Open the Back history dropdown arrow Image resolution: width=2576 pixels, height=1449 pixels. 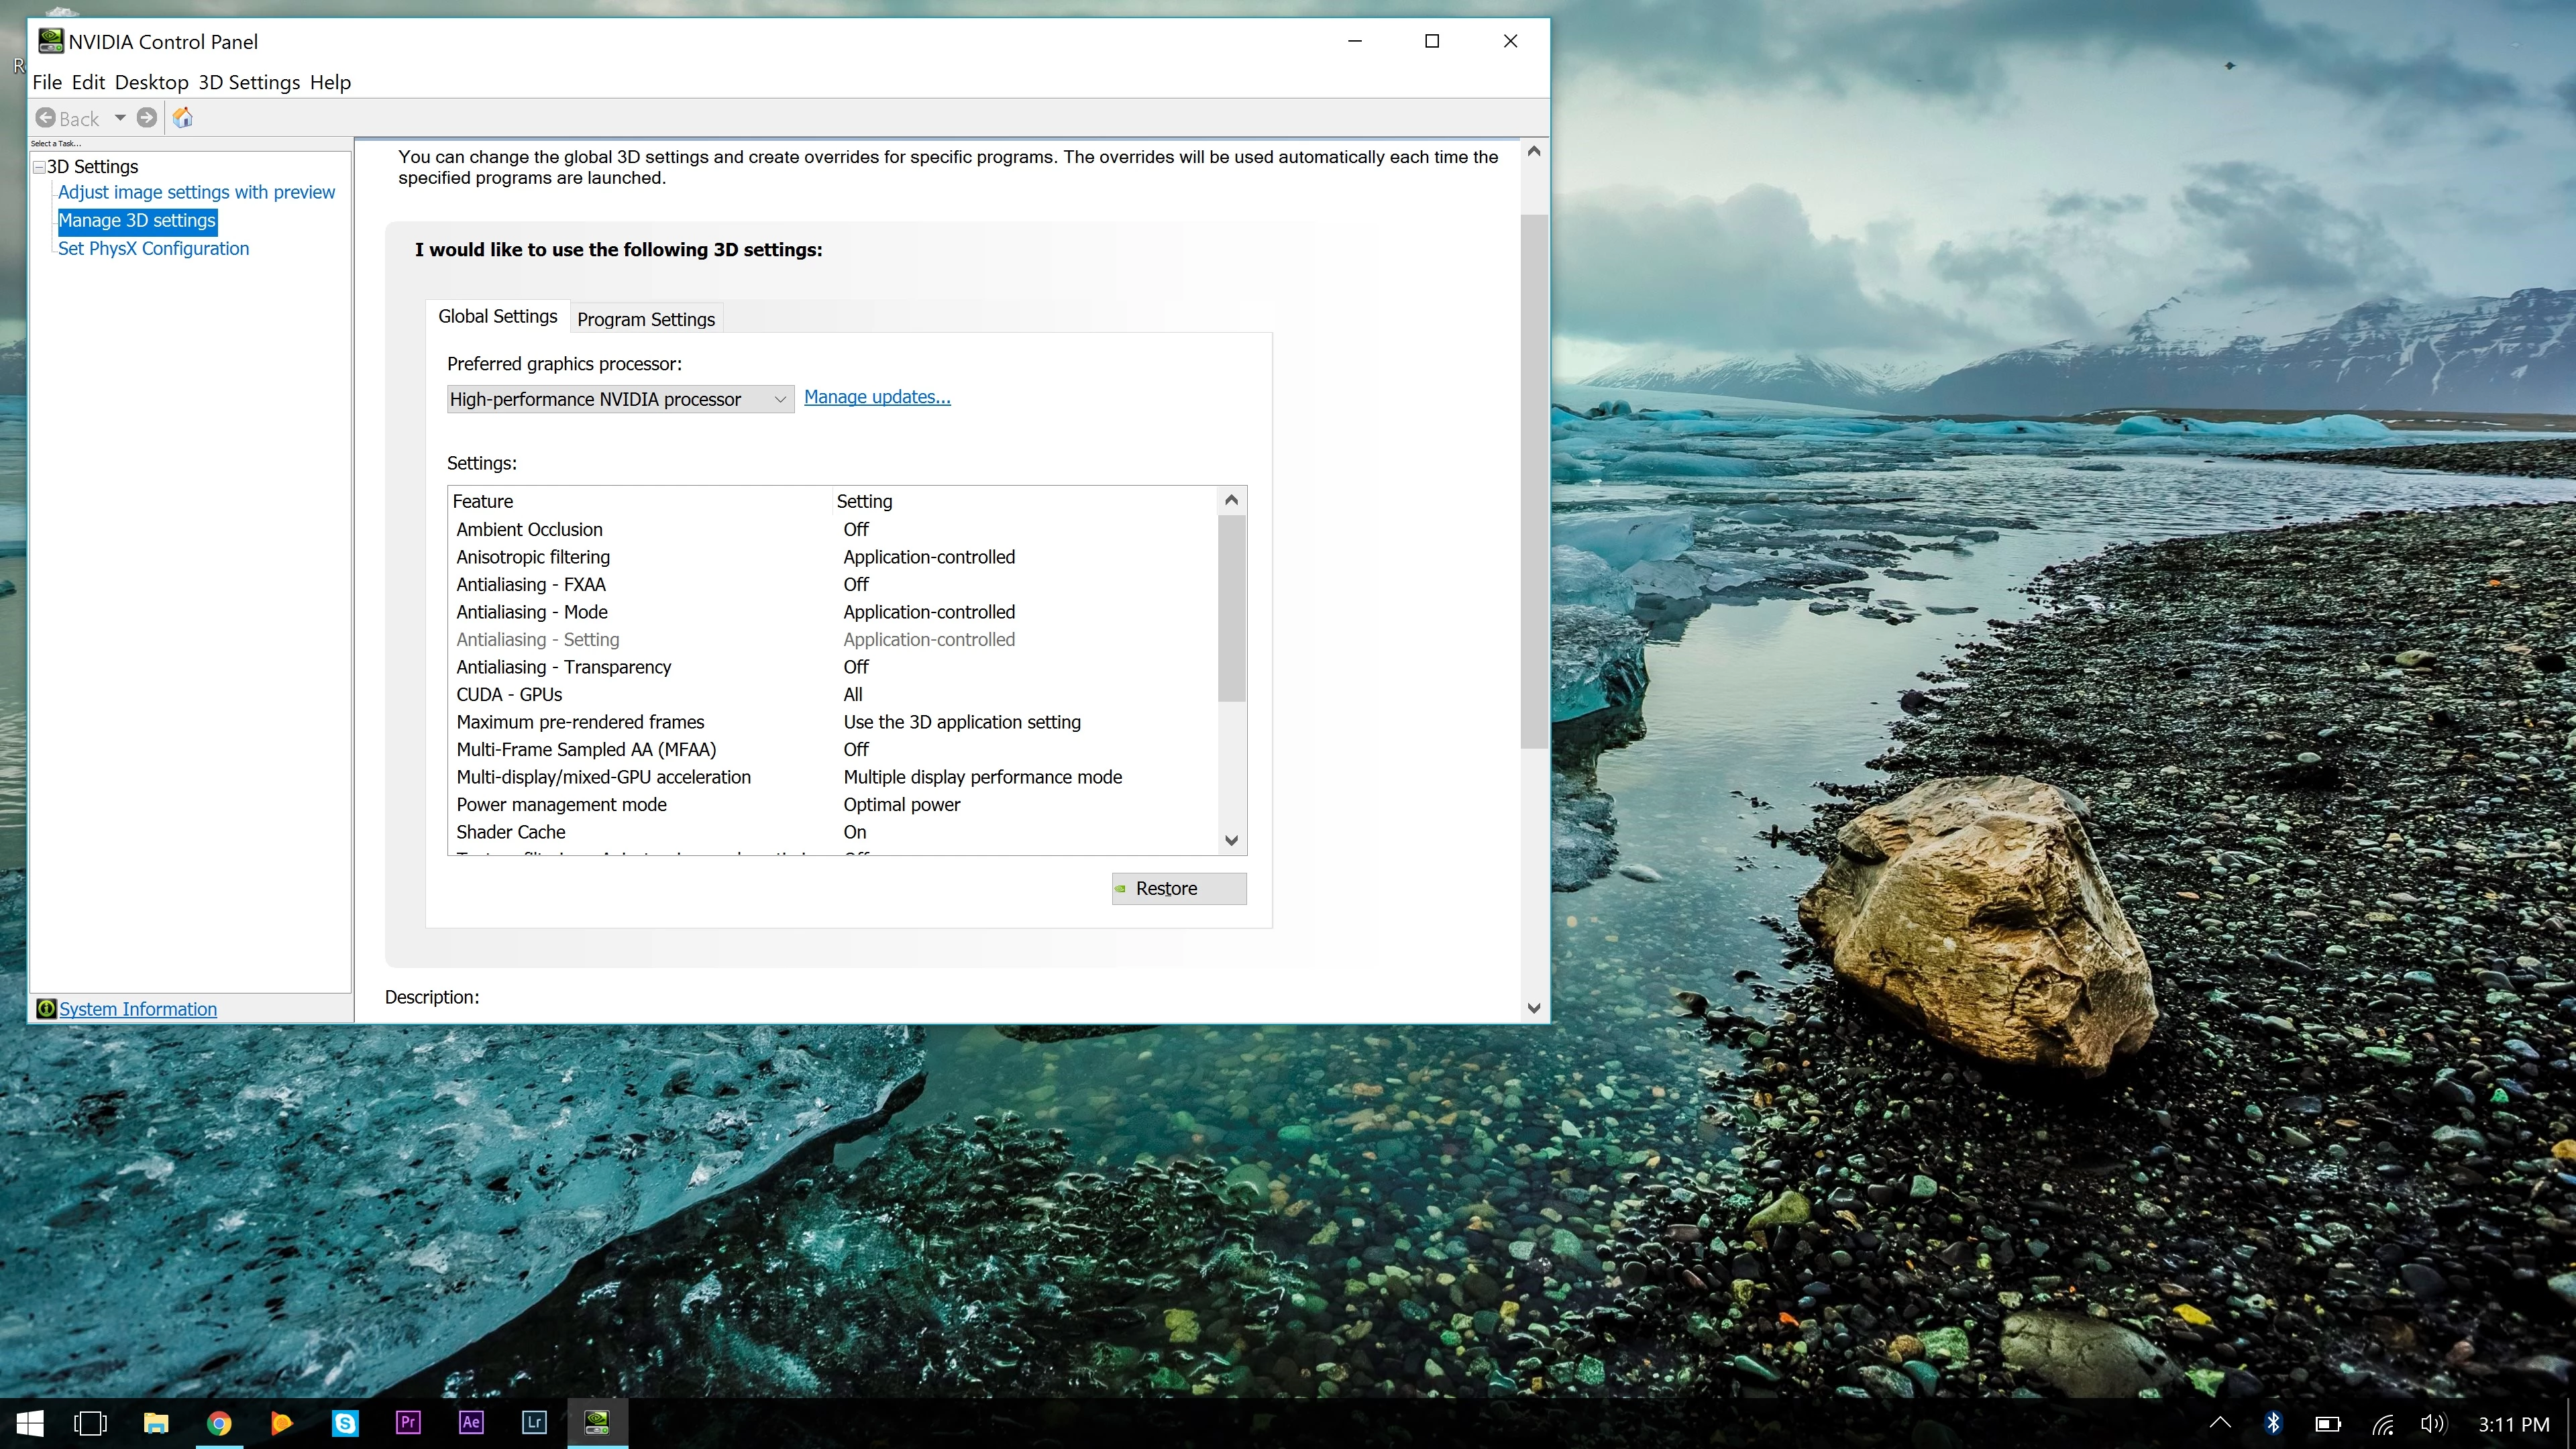coord(120,118)
